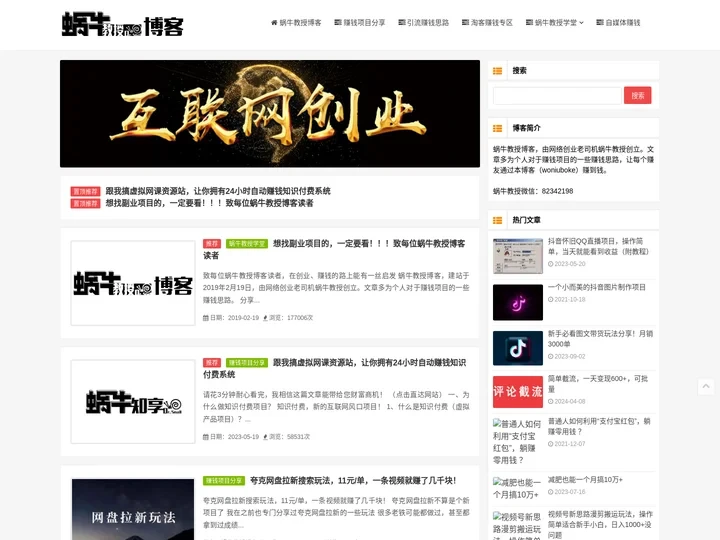Click broken image placeholder for 支付宝红包 article
The image size is (720, 540).
(518, 442)
